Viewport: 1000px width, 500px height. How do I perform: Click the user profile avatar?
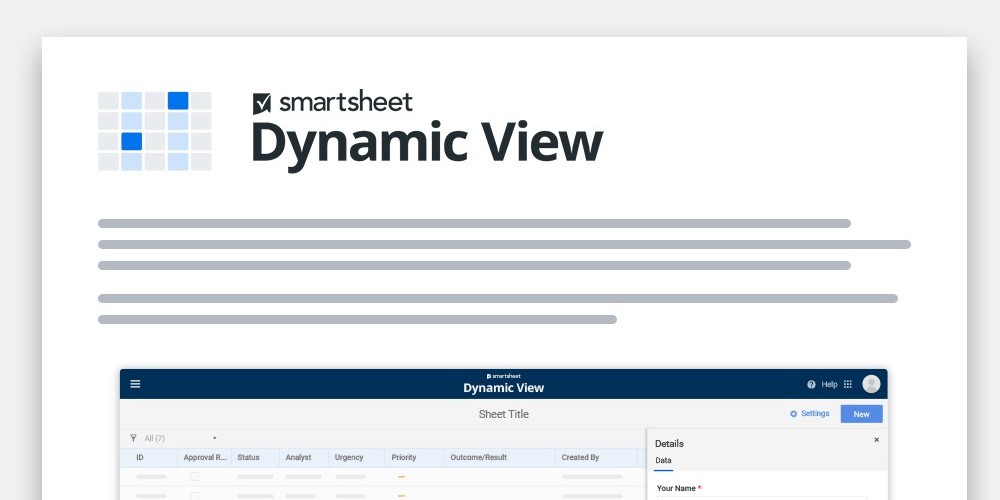(x=871, y=384)
